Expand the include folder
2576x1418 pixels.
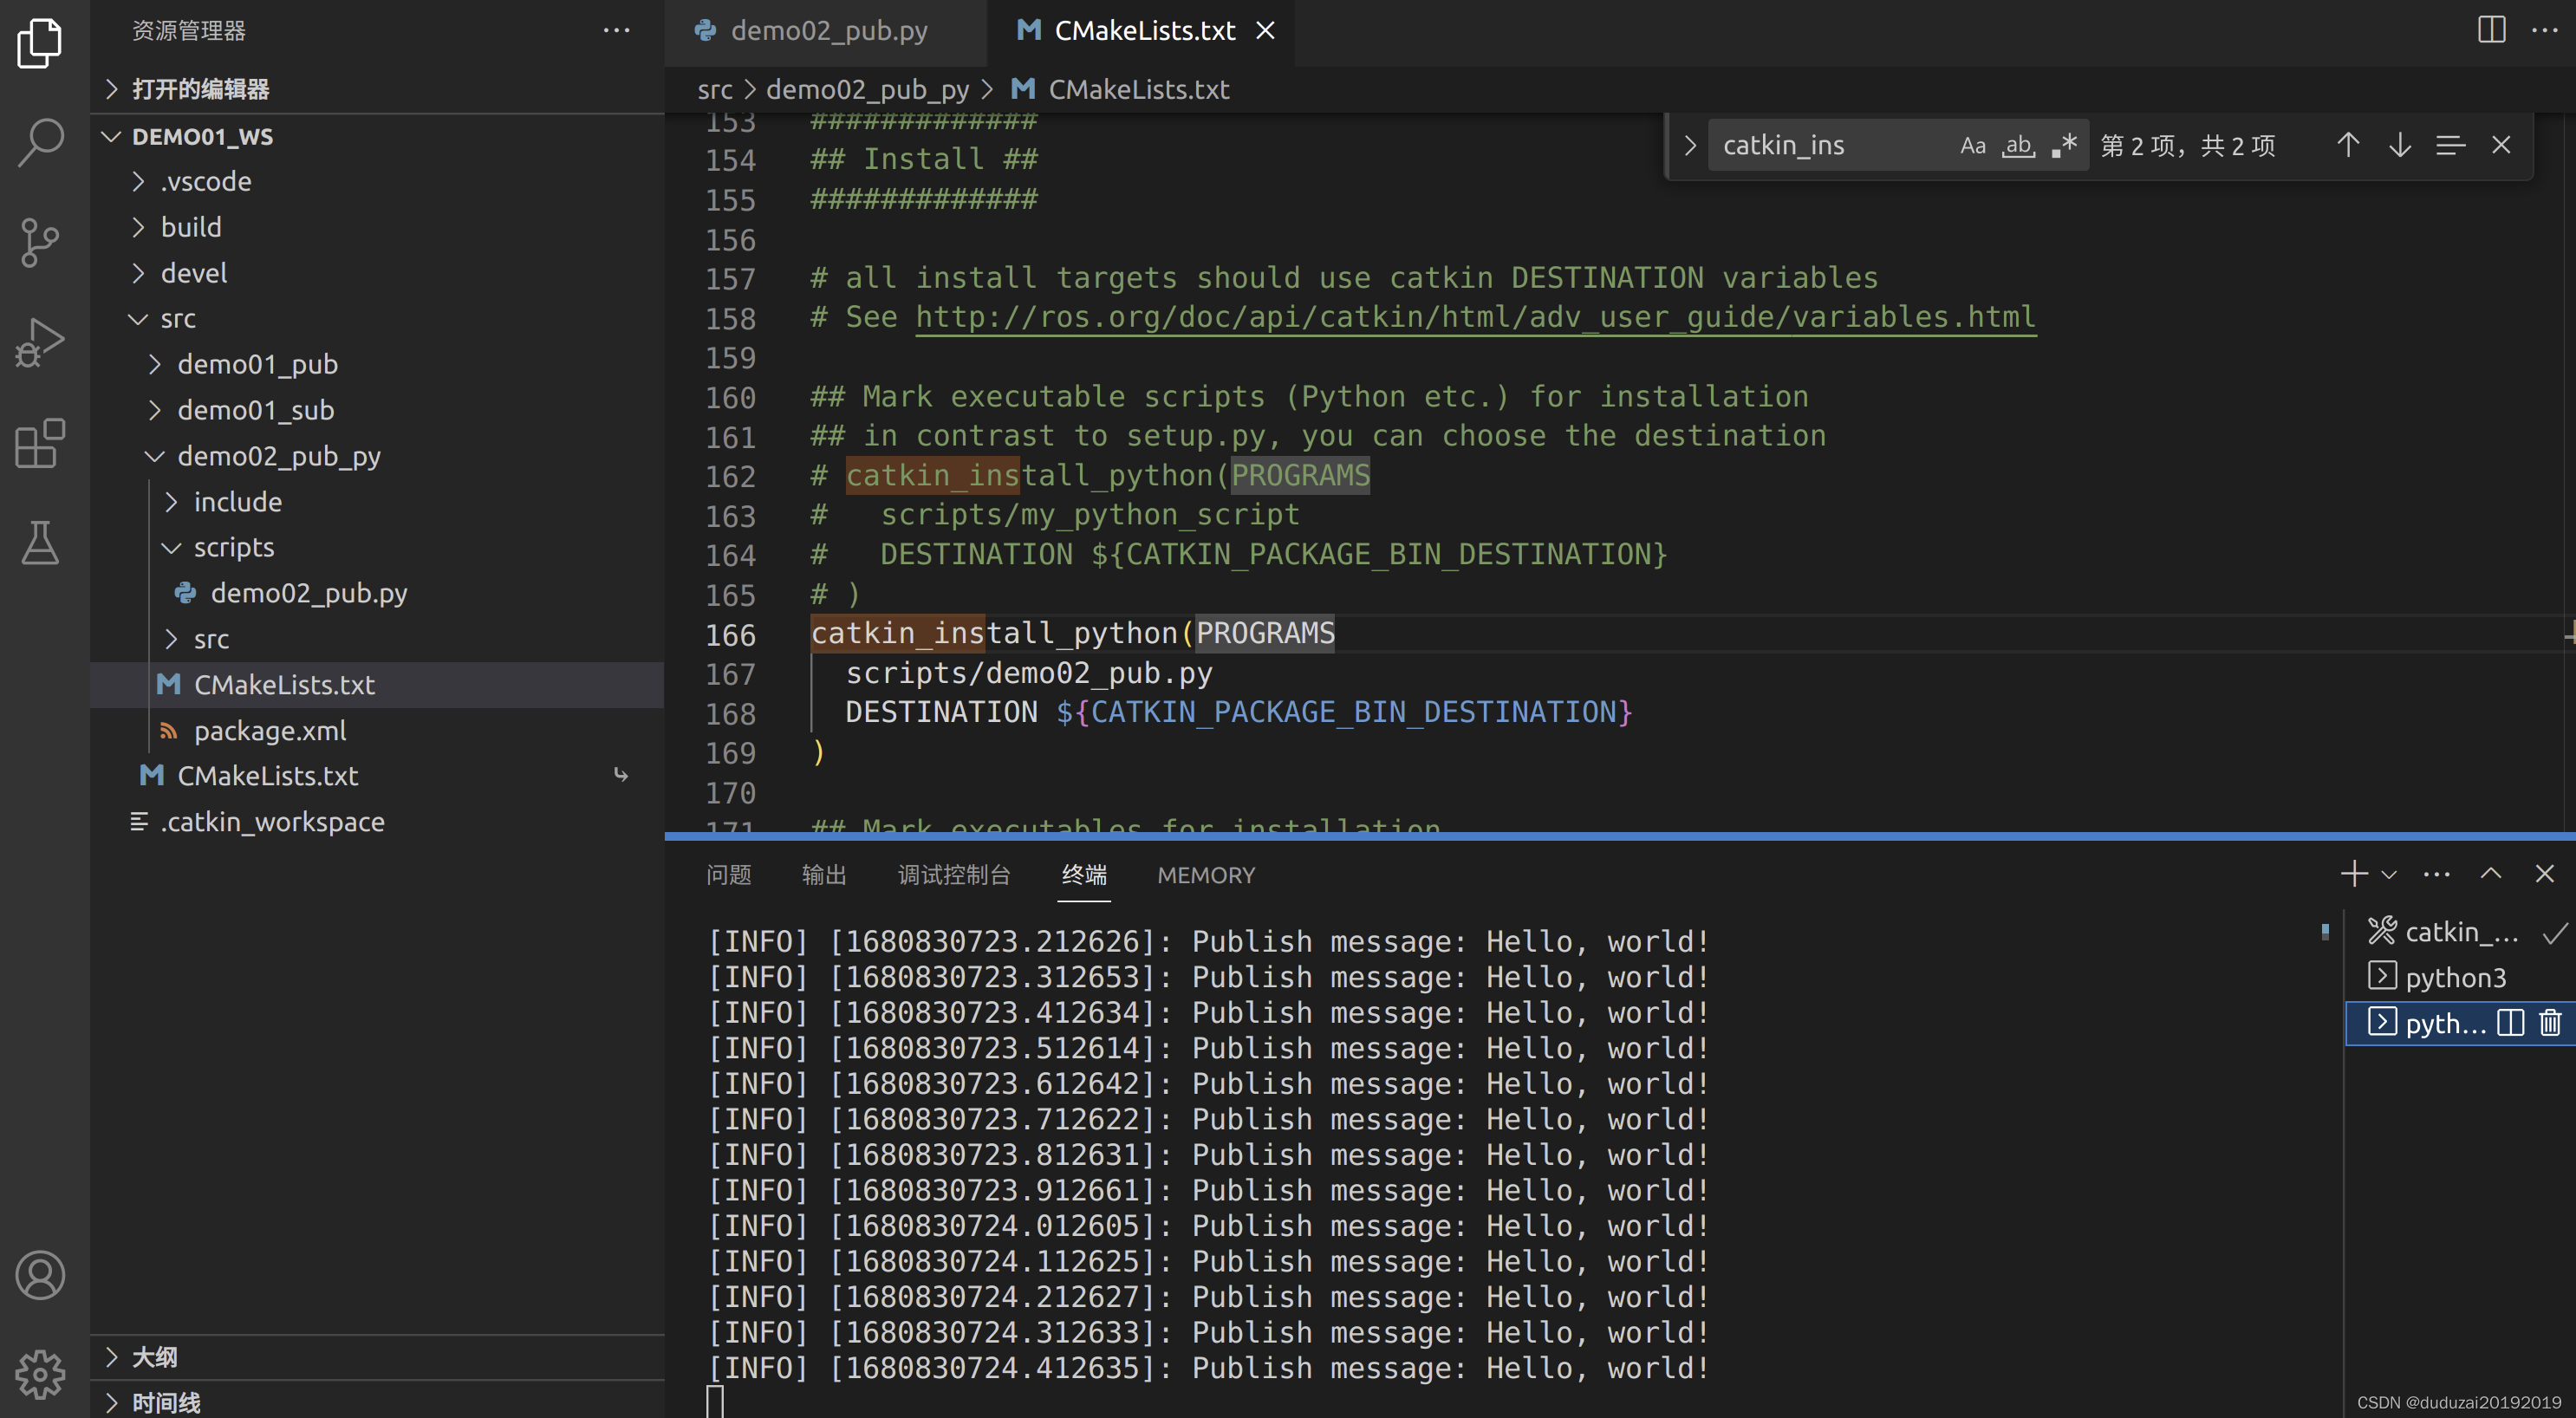tap(377, 501)
